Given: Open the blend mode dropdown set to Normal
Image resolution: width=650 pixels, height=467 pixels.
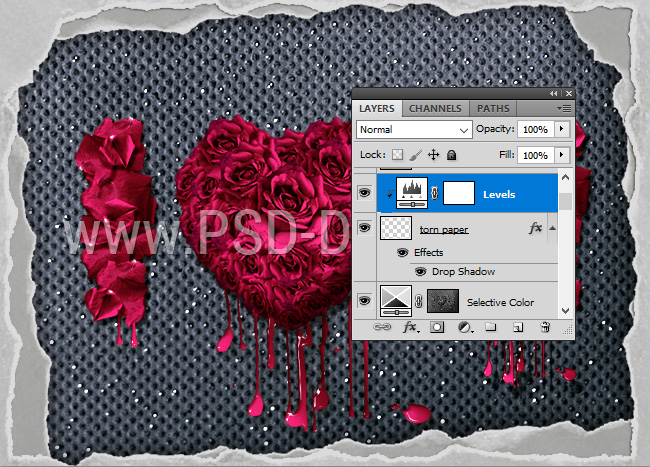Looking at the screenshot, I should pyautogui.click(x=414, y=130).
